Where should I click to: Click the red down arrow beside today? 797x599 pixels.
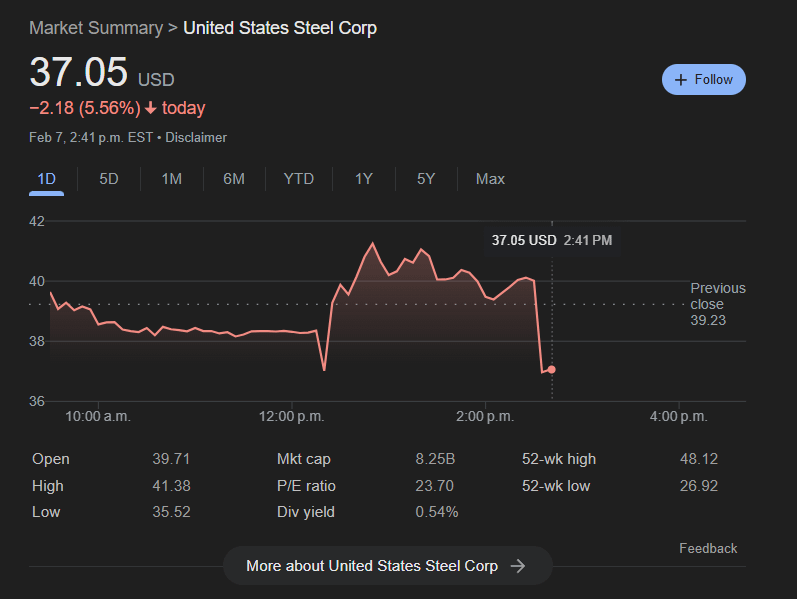click(x=150, y=108)
